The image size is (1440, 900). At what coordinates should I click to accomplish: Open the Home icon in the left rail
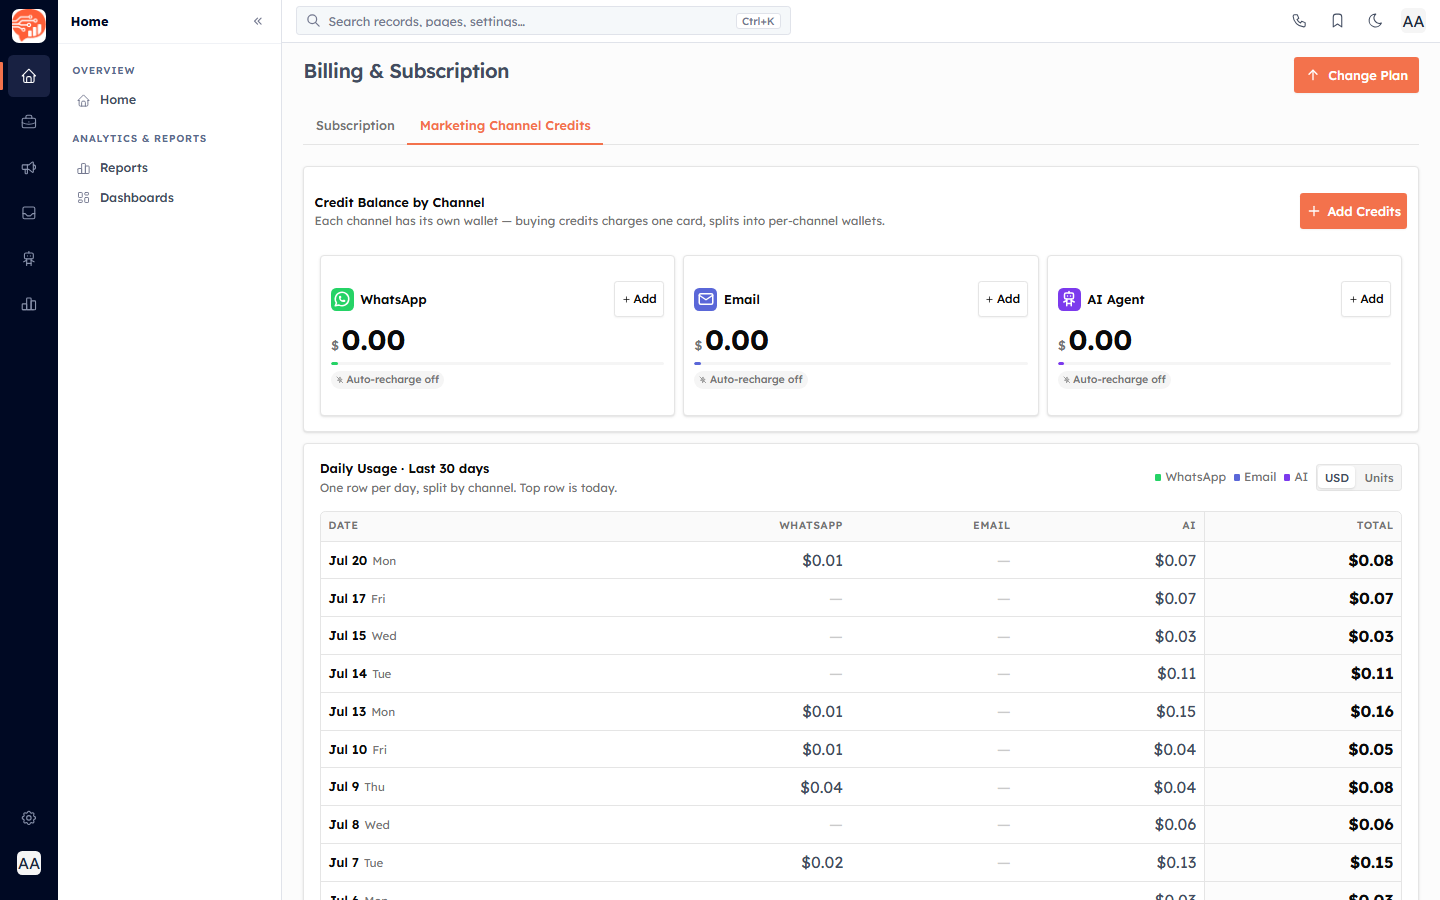click(x=29, y=76)
